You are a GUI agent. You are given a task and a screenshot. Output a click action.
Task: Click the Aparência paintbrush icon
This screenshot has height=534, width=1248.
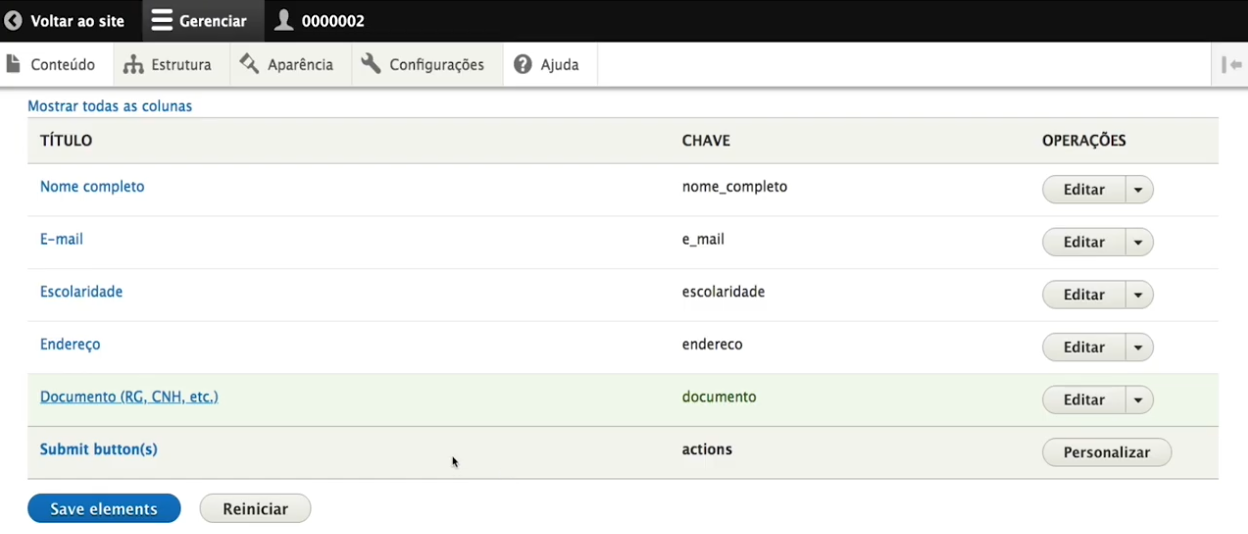coord(249,64)
